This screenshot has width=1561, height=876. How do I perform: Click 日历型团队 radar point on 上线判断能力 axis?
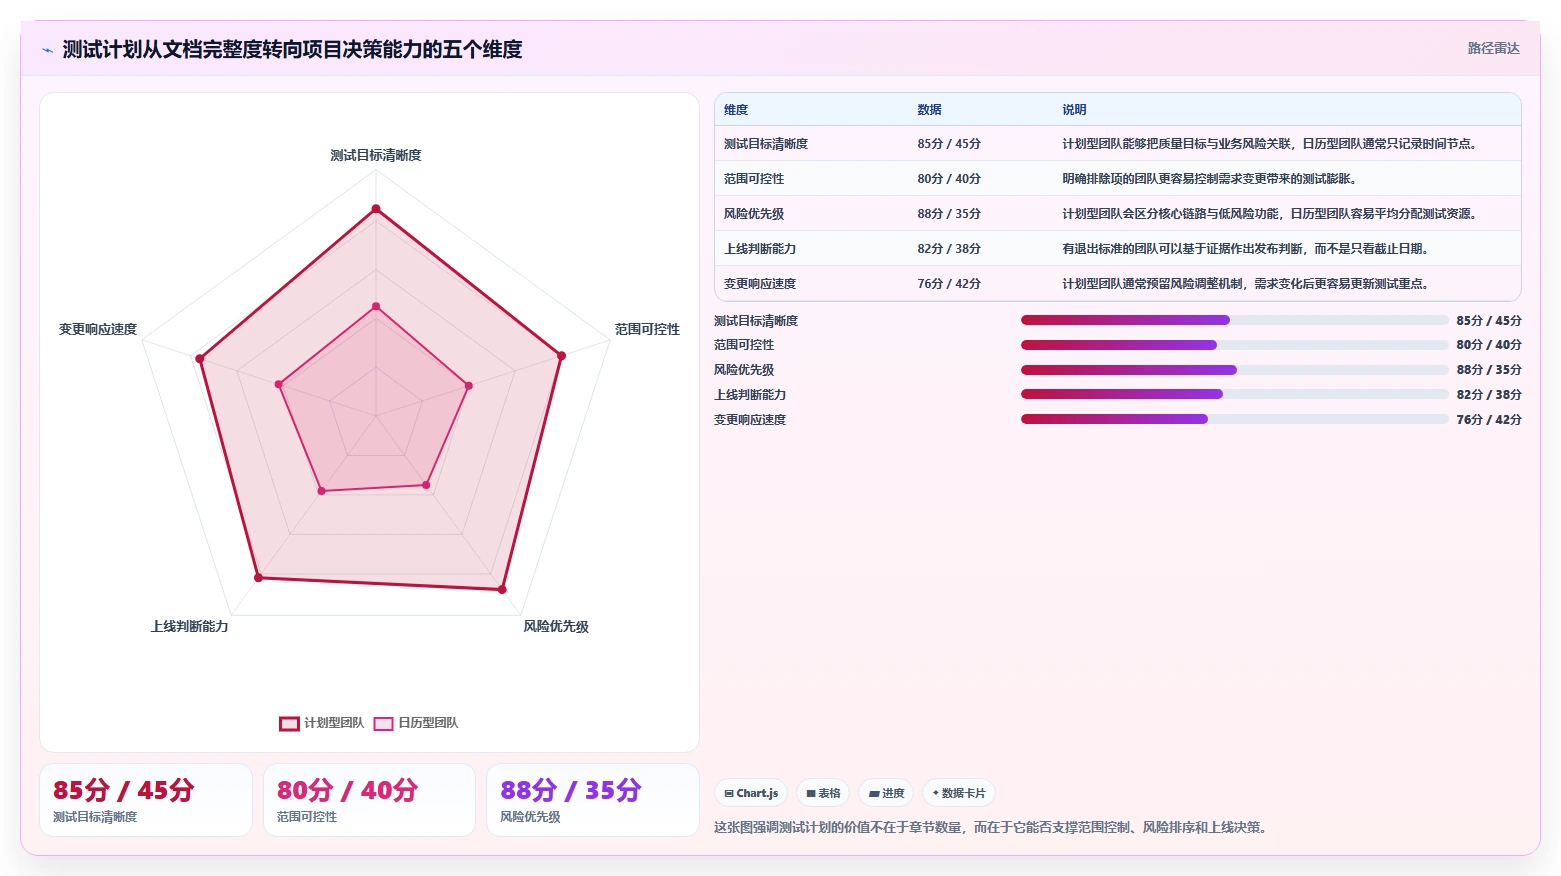click(321, 491)
